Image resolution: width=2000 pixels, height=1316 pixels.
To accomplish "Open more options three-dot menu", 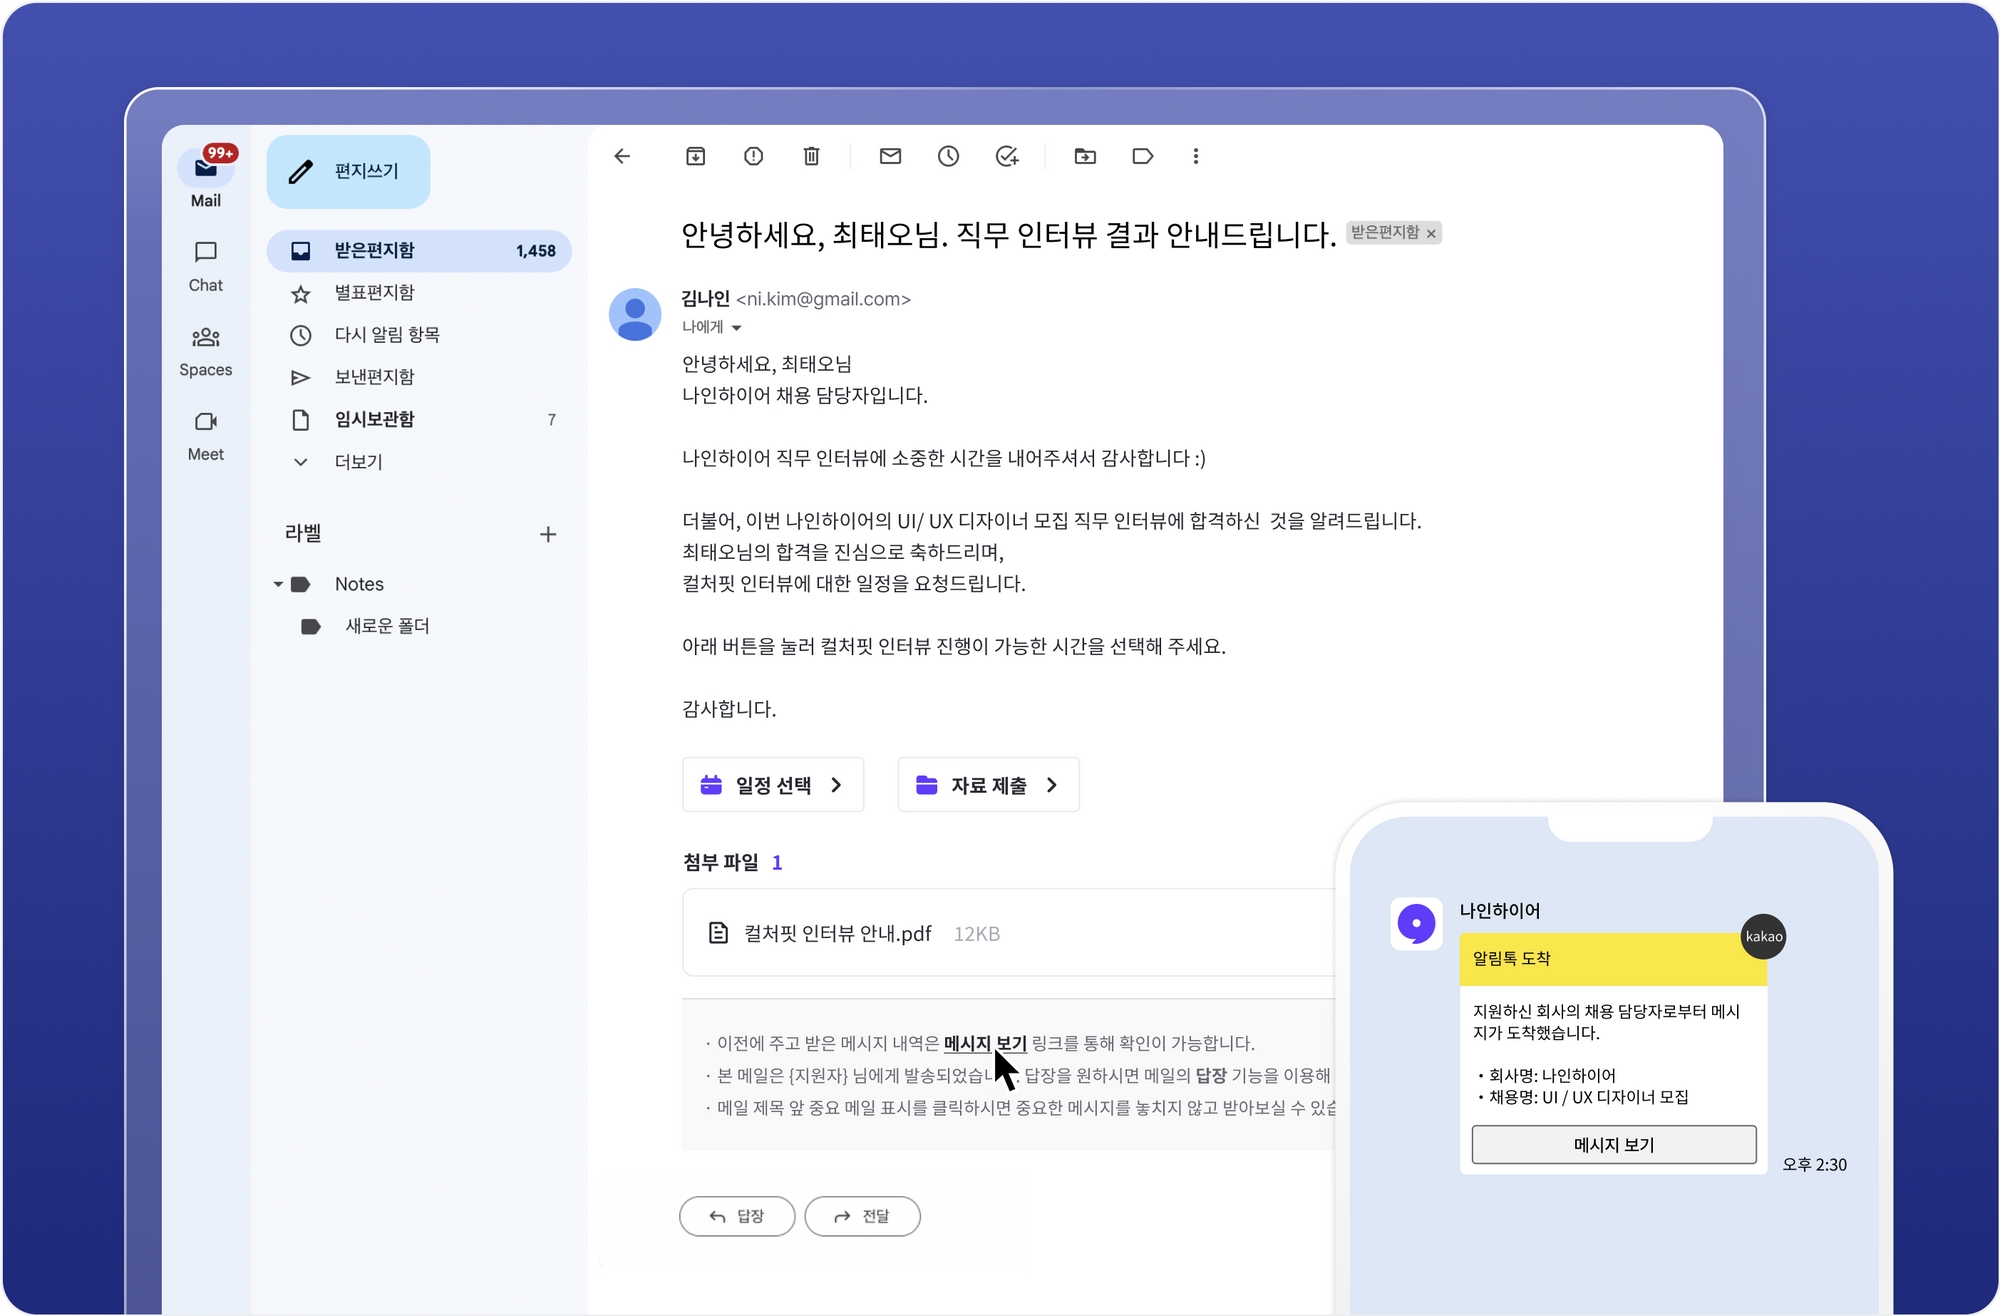I will click(x=1195, y=156).
